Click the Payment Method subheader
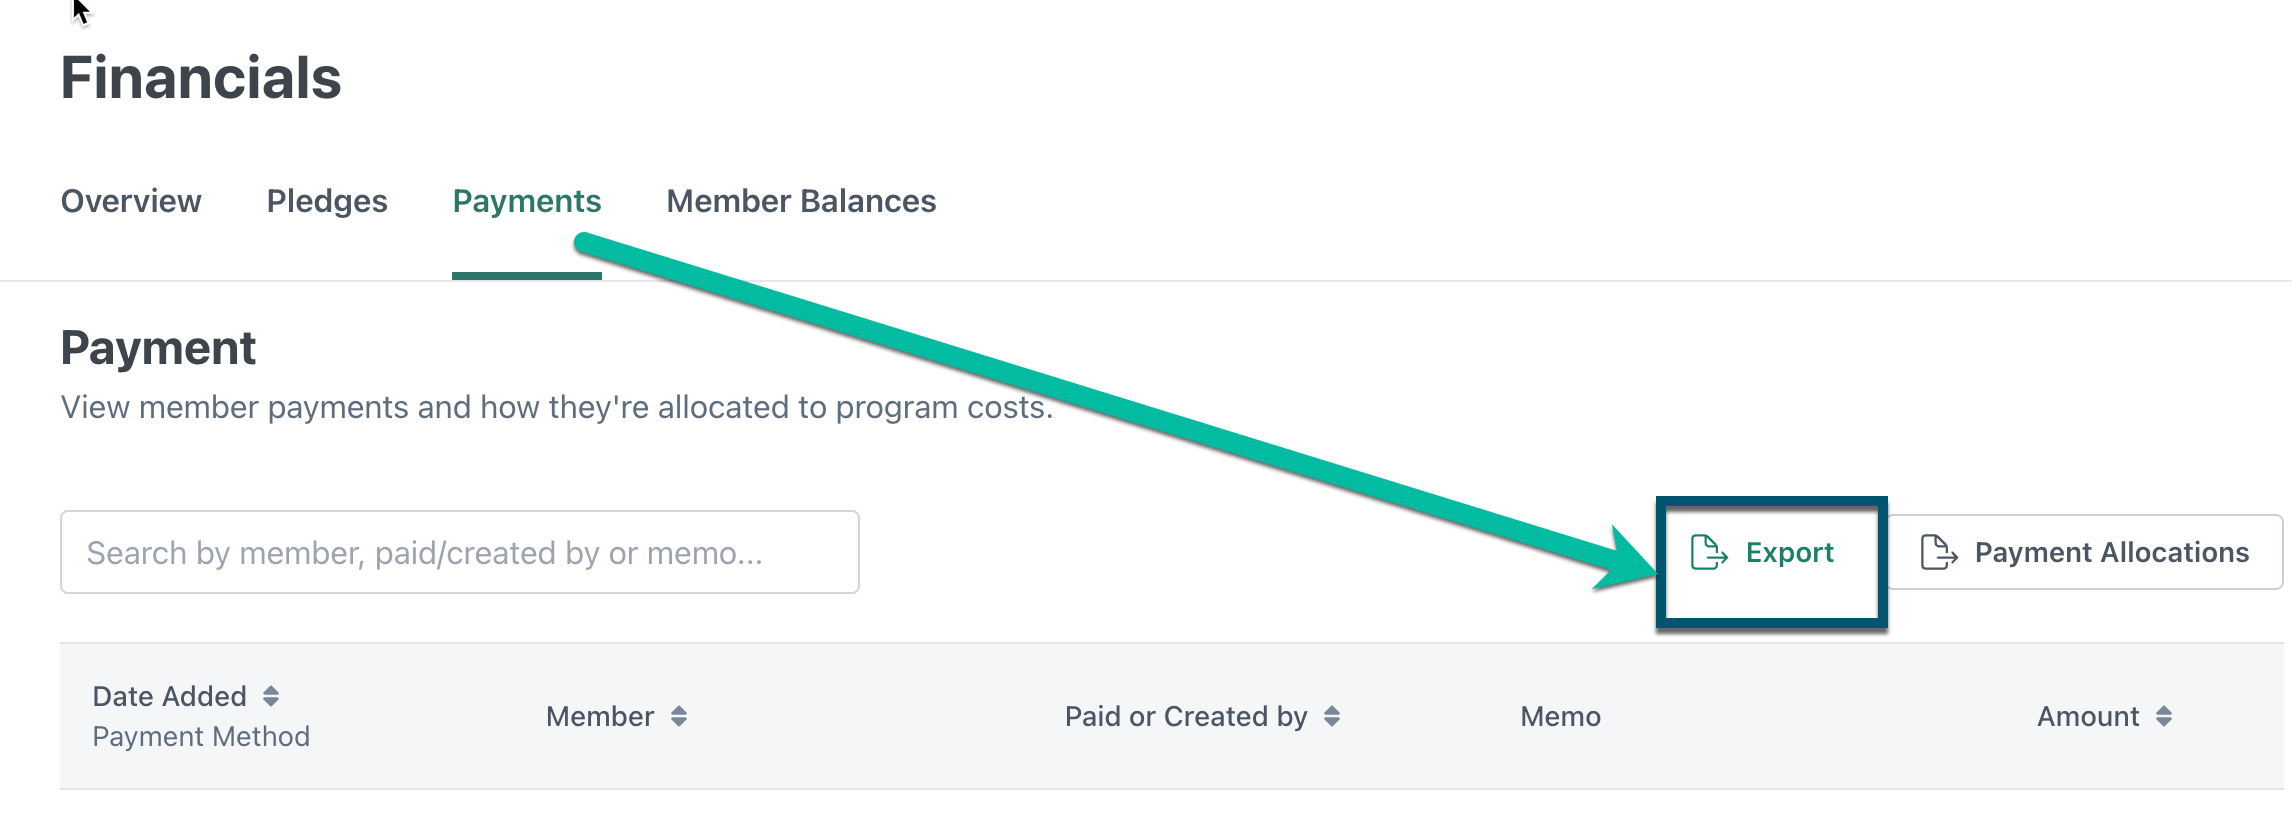The width and height of the screenshot is (2292, 816). click(201, 737)
